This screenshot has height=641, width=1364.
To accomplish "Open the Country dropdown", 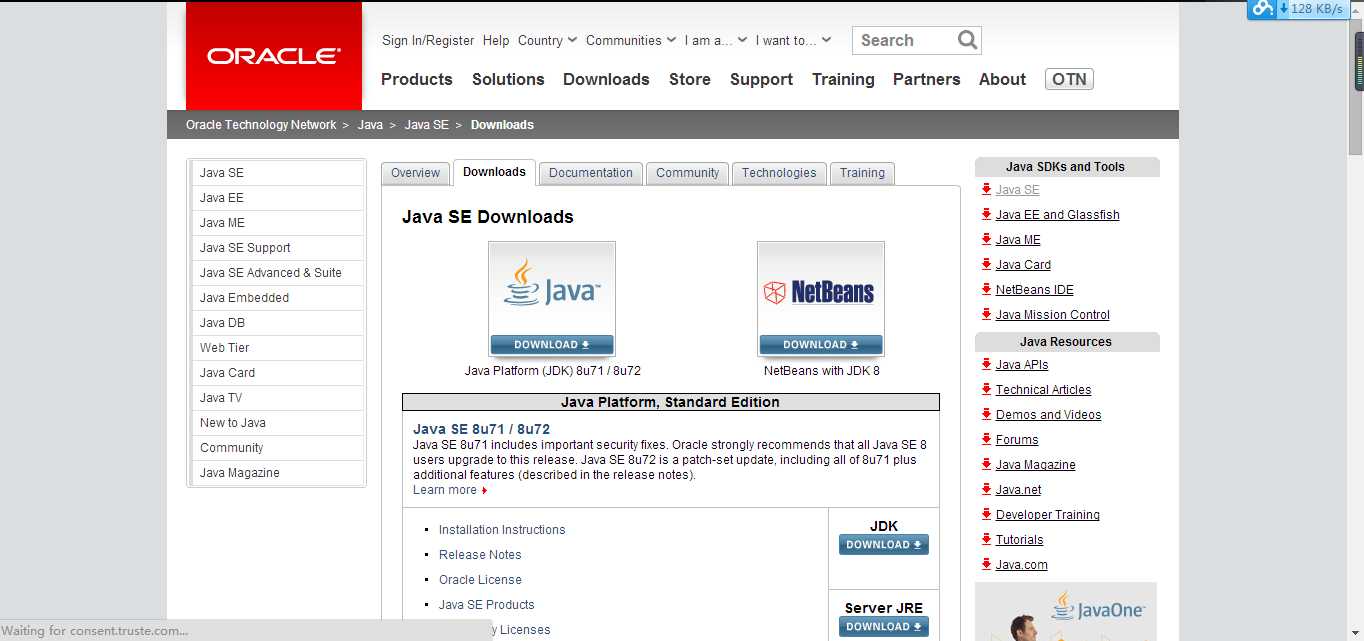I will [x=547, y=40].
